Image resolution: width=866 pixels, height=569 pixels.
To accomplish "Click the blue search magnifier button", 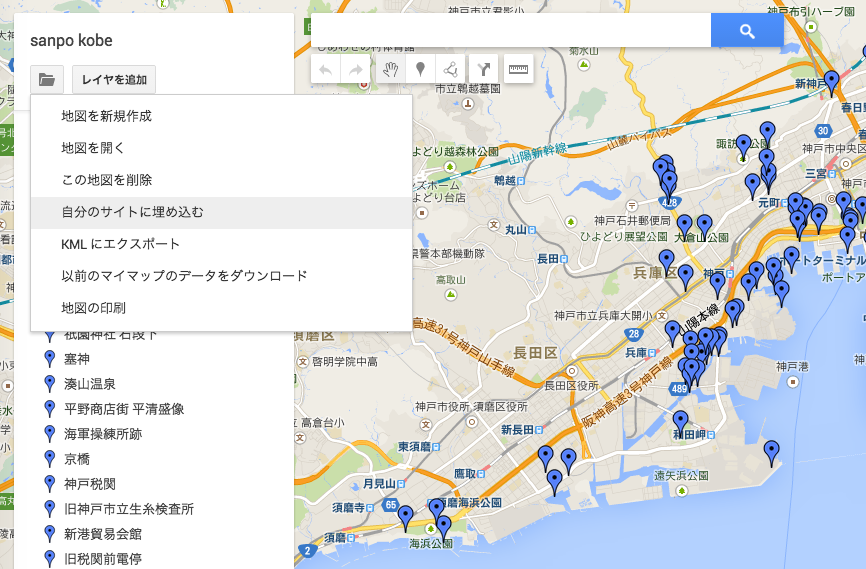I will coord(747,31).
